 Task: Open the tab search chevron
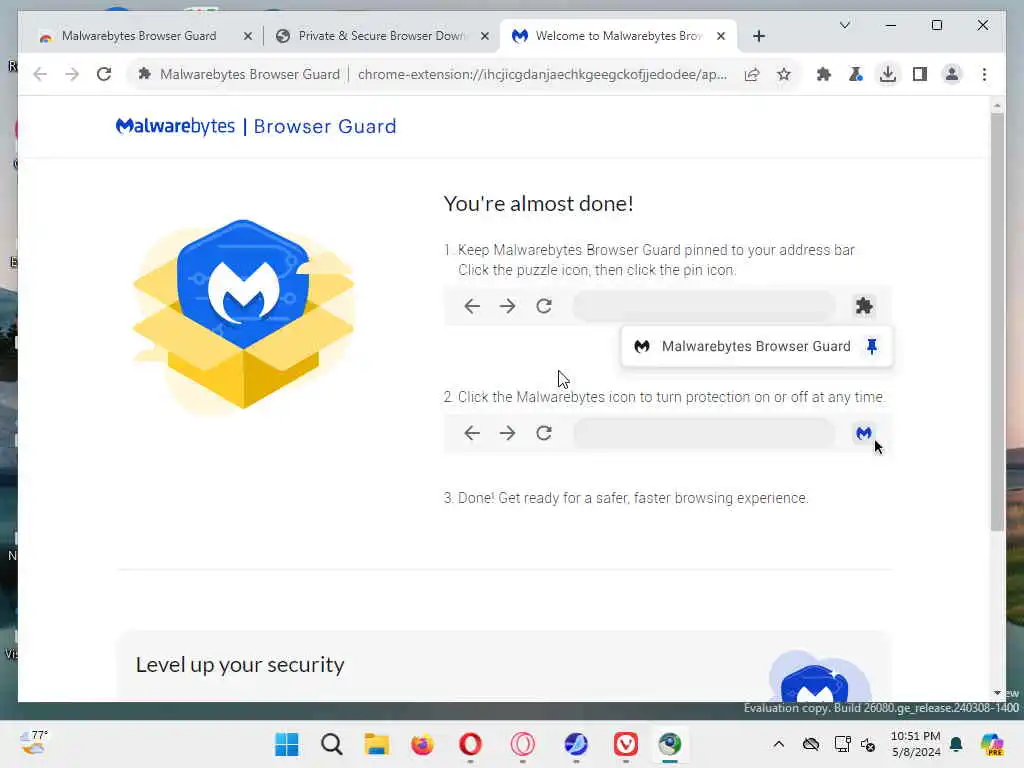[844, 25]
